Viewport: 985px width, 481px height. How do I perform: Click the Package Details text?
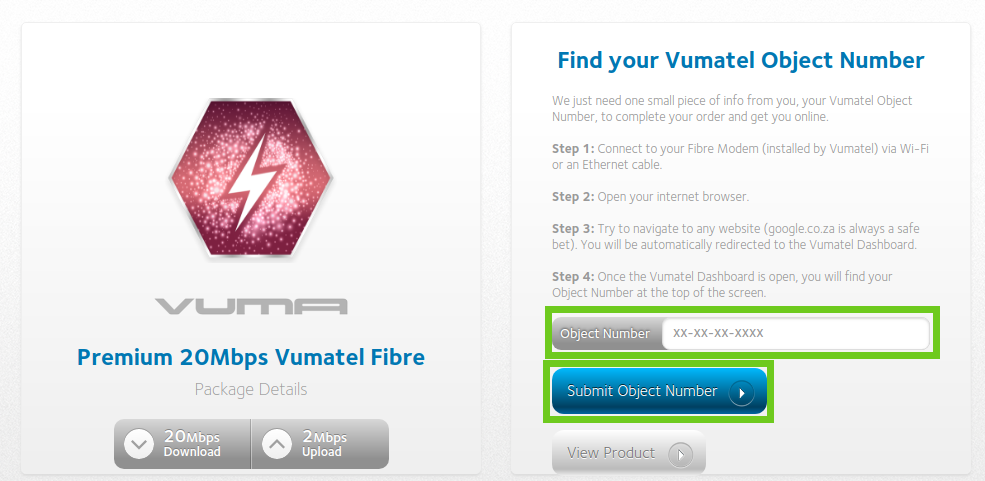[251, 389]
